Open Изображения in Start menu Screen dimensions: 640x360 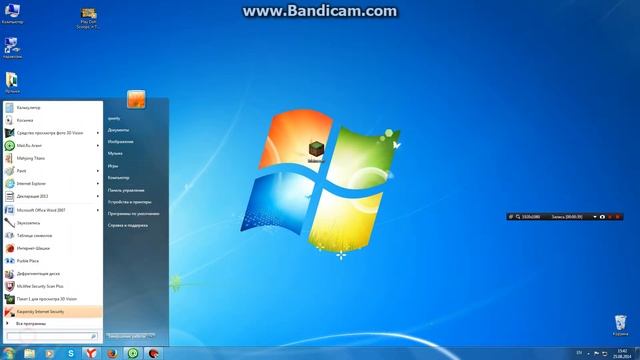point(120,142)
